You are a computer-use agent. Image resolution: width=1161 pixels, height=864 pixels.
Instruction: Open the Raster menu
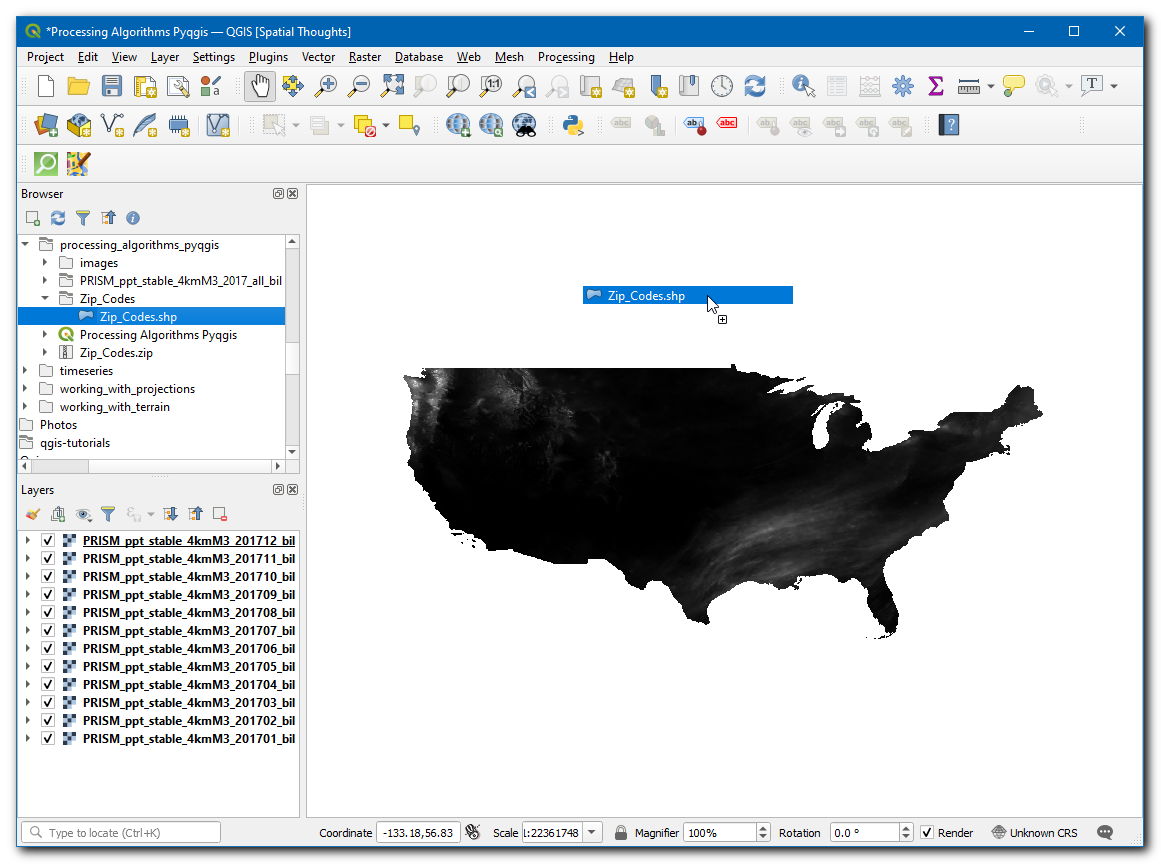pos(365,57)
